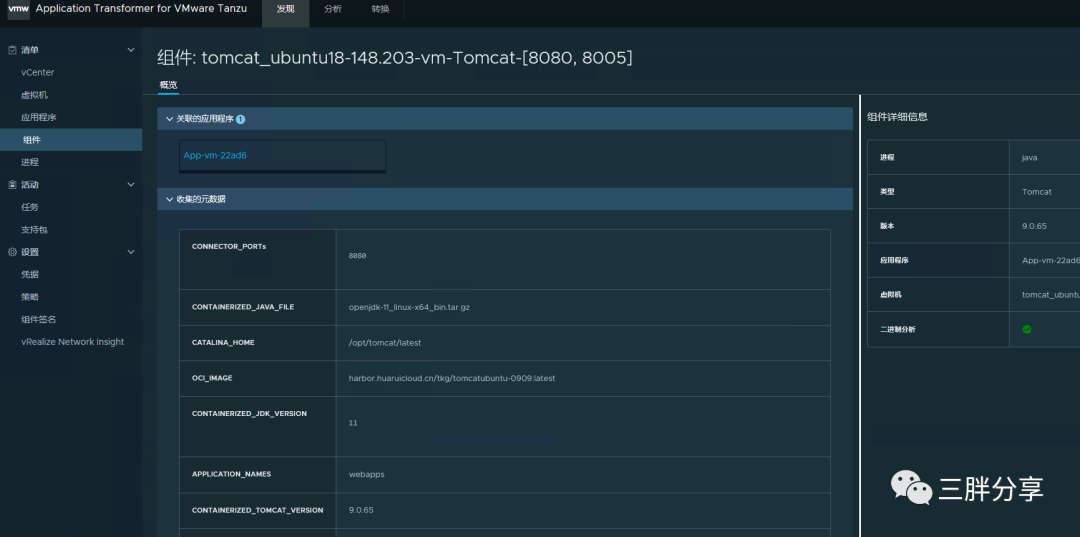Switch to the 转换 top tab
Screen dimensions: 1080x537
coord(380,10)
